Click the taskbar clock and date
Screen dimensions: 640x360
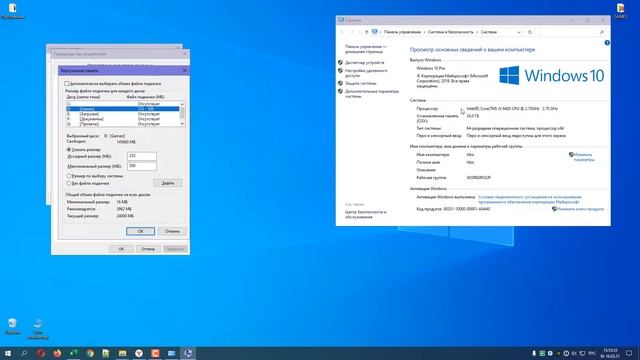pos(611,353)
